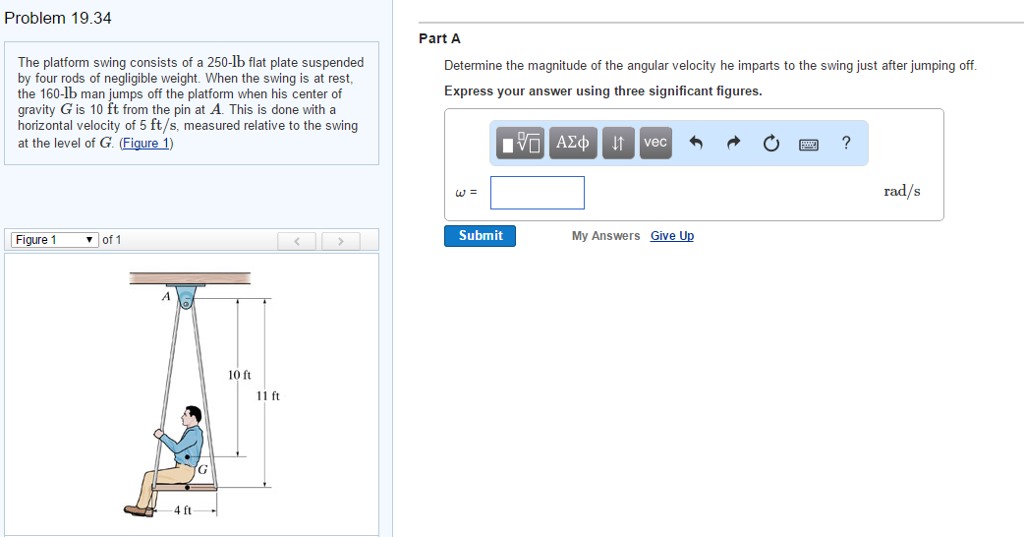1024x537 pixels.
Task: Open the Give Up link
Action: (672, 236)
